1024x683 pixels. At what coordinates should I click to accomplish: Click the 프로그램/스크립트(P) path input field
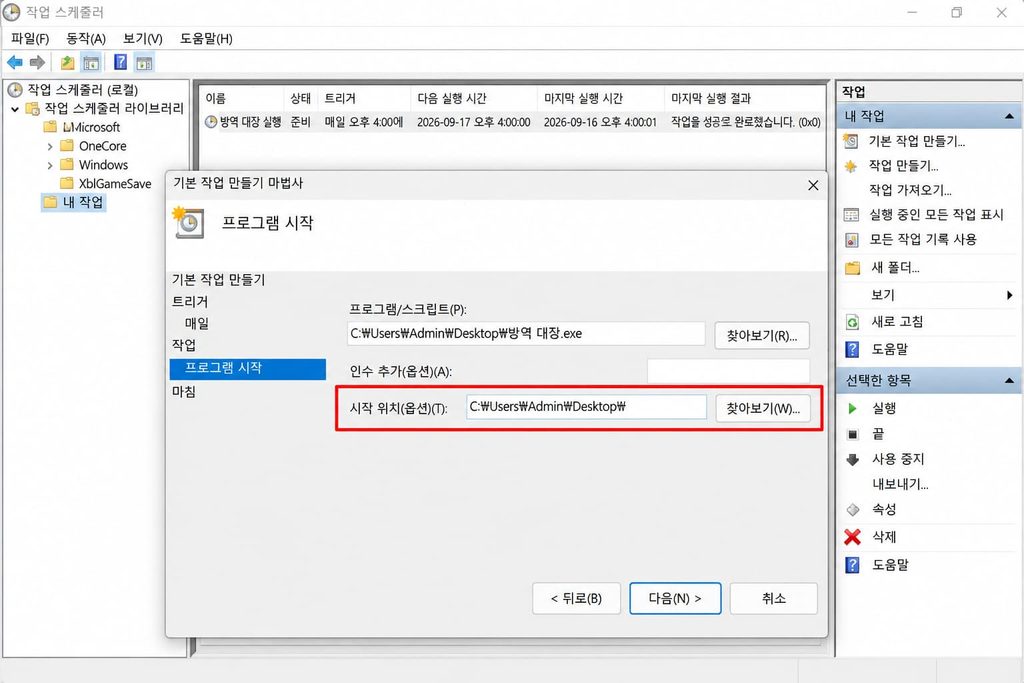[x=526, y=334]
